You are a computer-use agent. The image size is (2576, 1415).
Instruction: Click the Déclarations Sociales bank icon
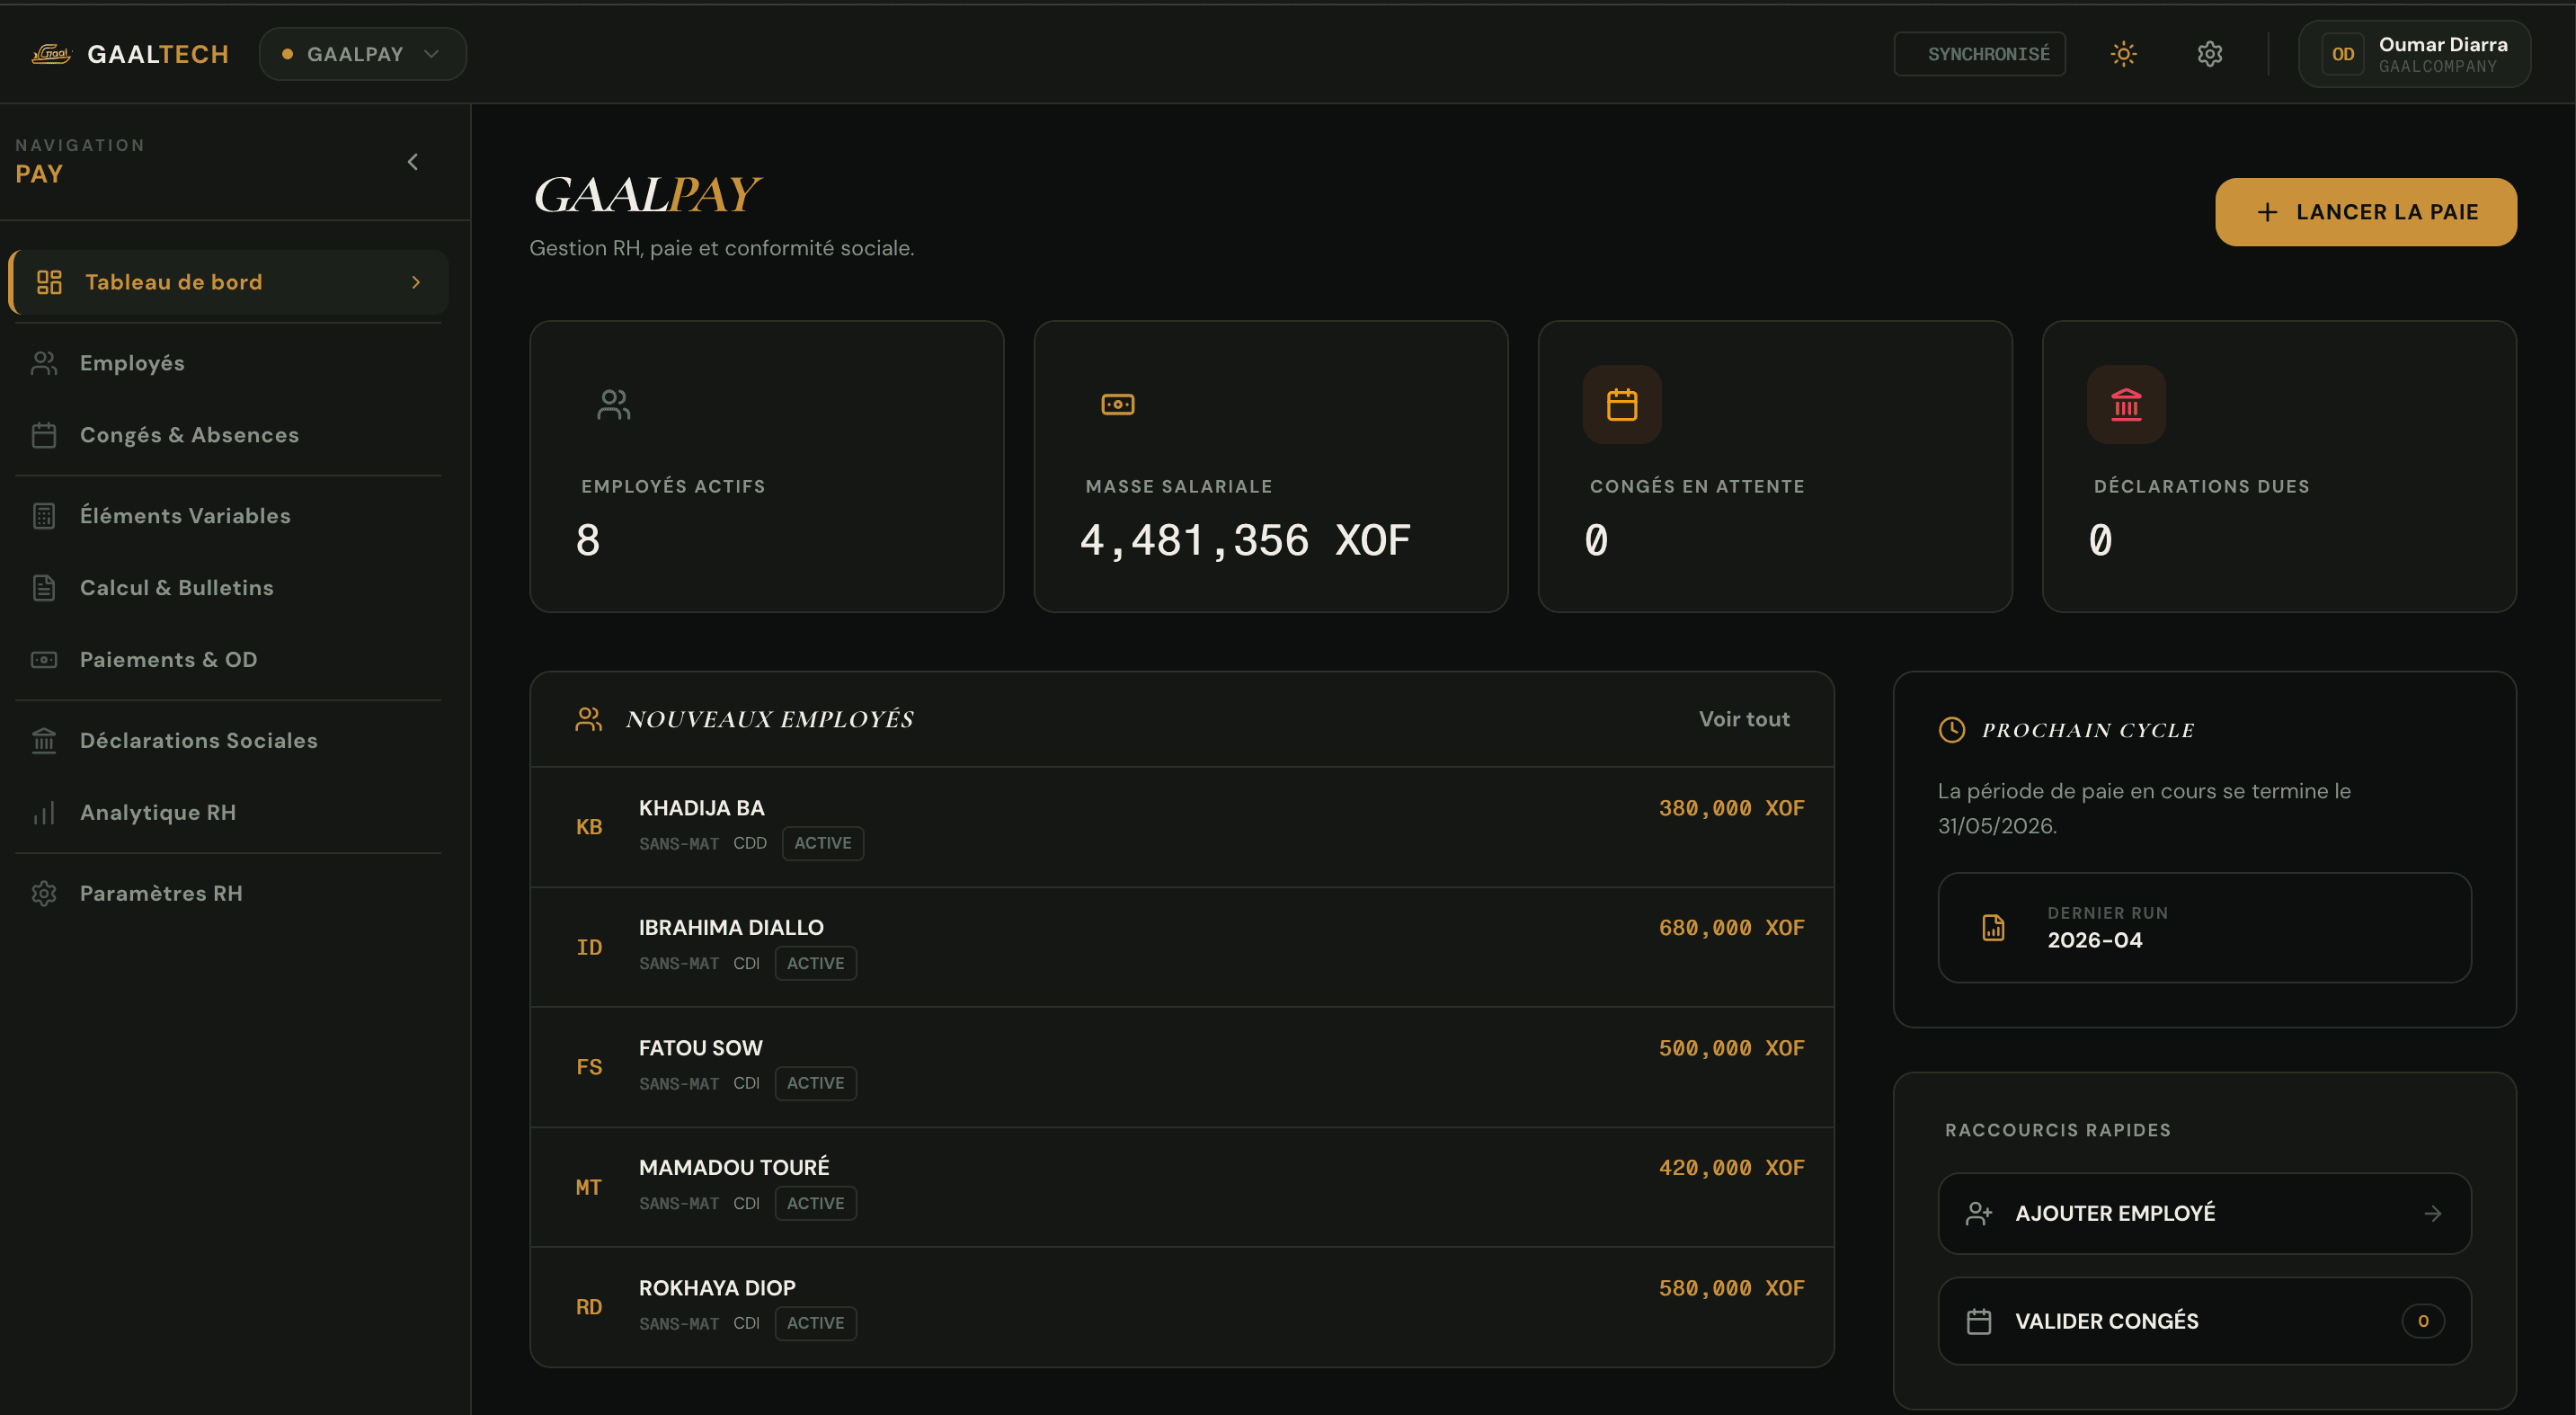[44, 741]
